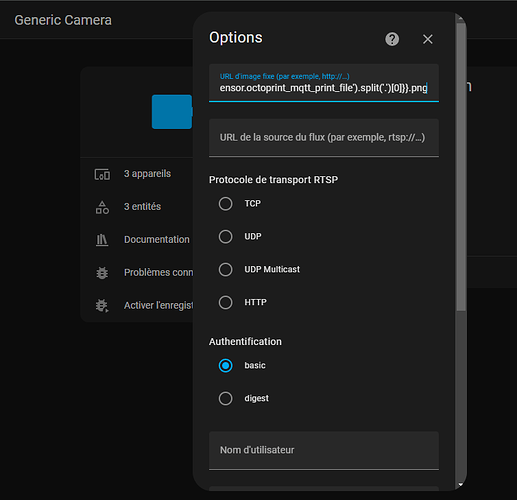Open the 3 appareils link
Image resolution: width=517 pixels, height=500 pixels.
click(x=147, y=174)
